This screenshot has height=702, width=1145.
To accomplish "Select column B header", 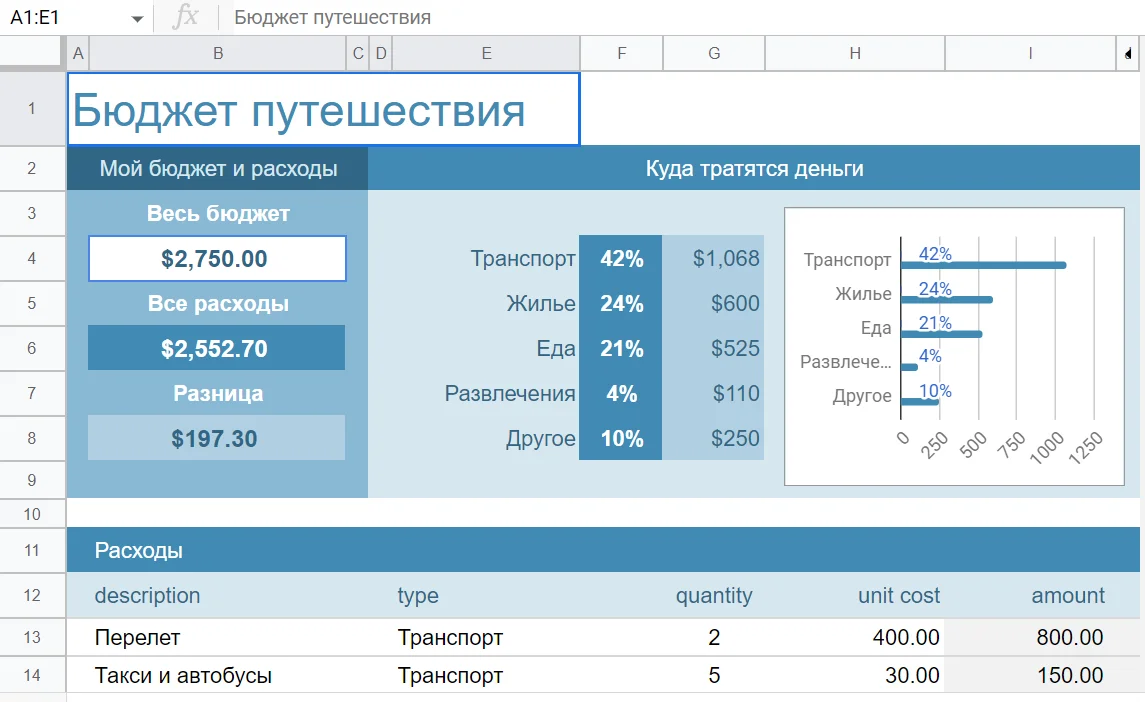I will pos(218,54).
